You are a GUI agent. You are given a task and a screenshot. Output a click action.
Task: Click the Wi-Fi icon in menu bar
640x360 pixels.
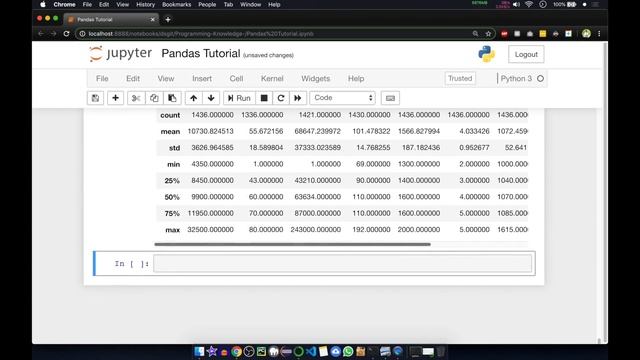pyautogui.click(x=529, y=4)
